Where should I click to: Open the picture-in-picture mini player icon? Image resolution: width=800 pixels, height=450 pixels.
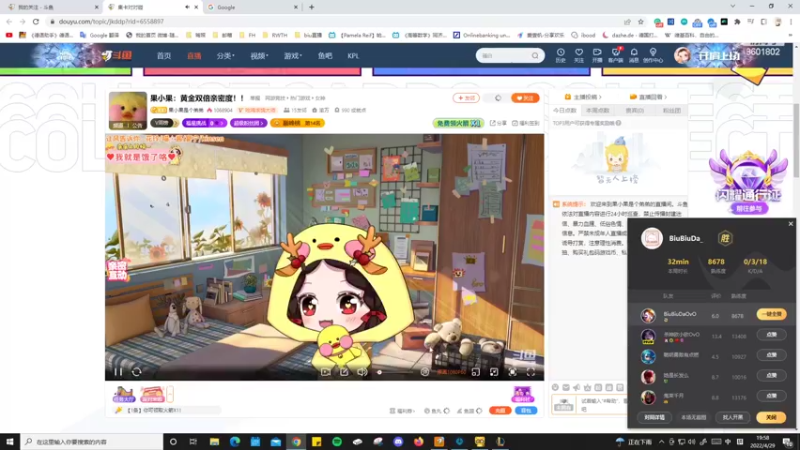tap(476, 372)
